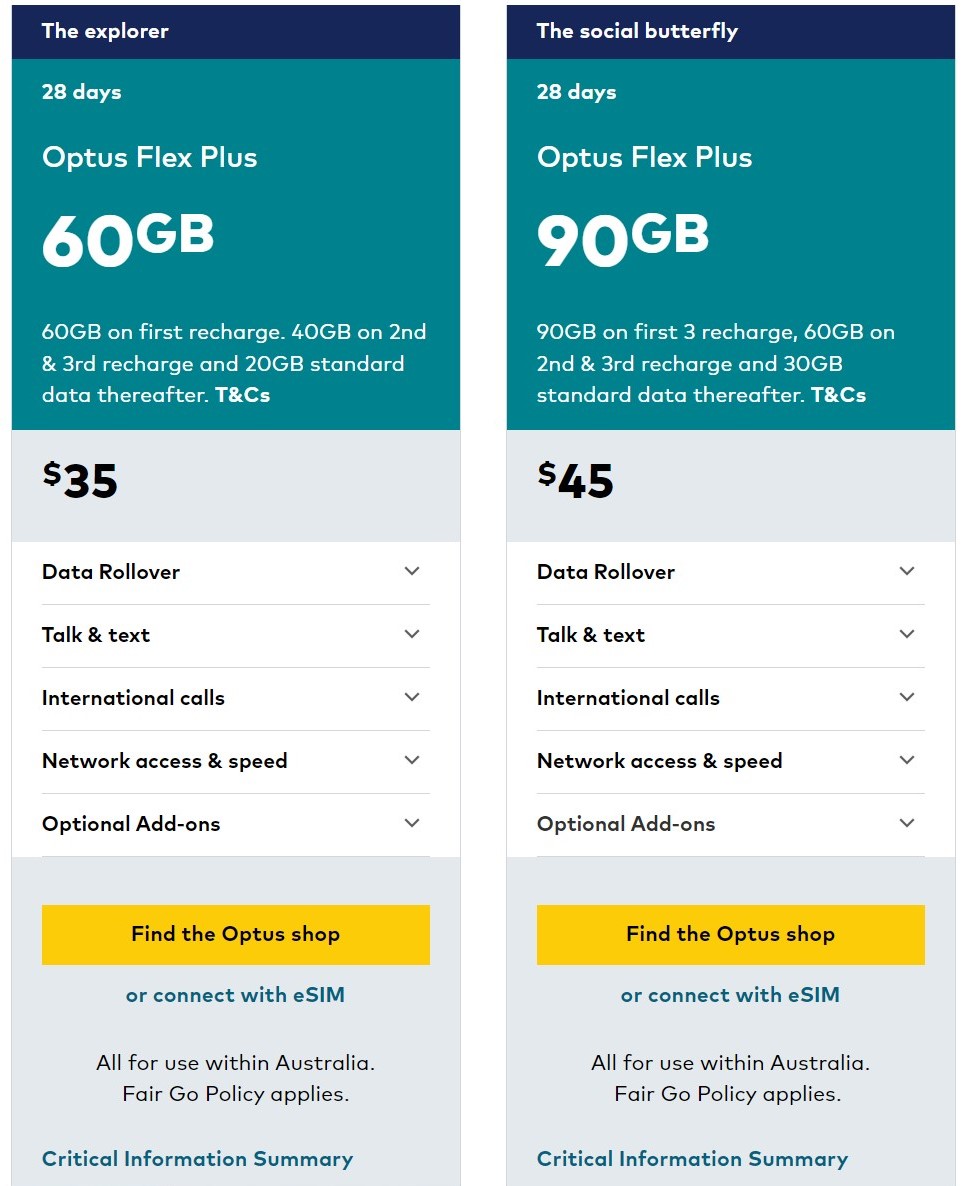964x1186 pixels.
Task: Expand Network access & speed in 60GB plan
Action: [x=235, y=761]
